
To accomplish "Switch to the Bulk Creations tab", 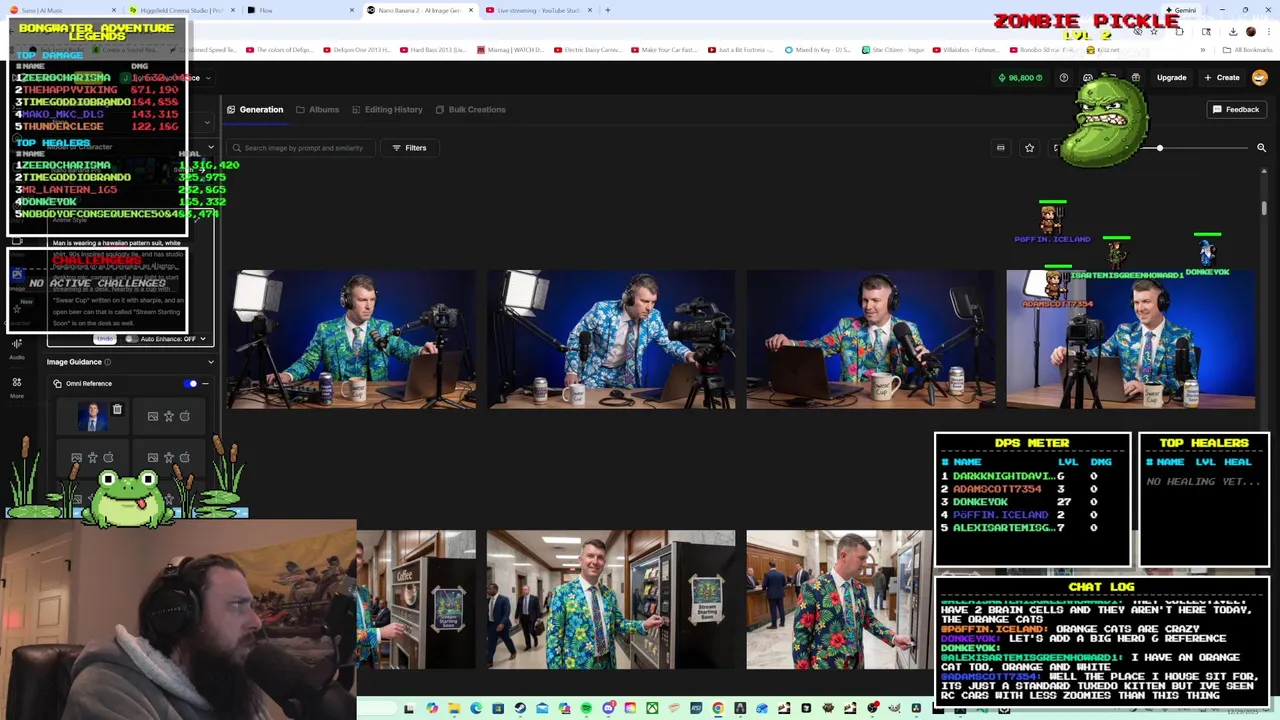I will (x=470, y=109).
